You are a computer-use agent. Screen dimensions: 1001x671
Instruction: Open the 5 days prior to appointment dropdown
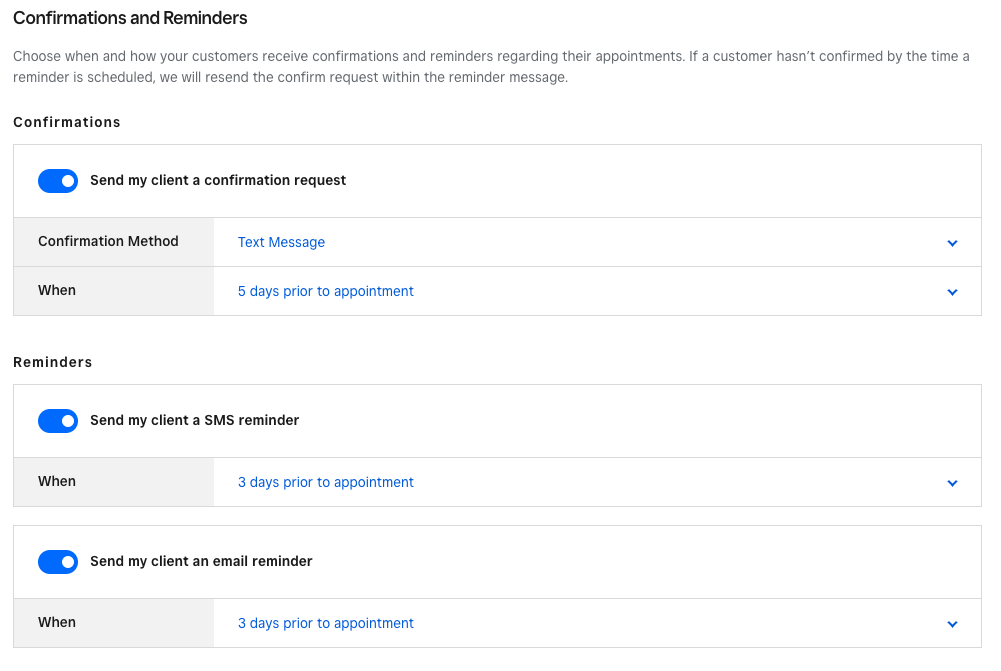pos(326,291)
